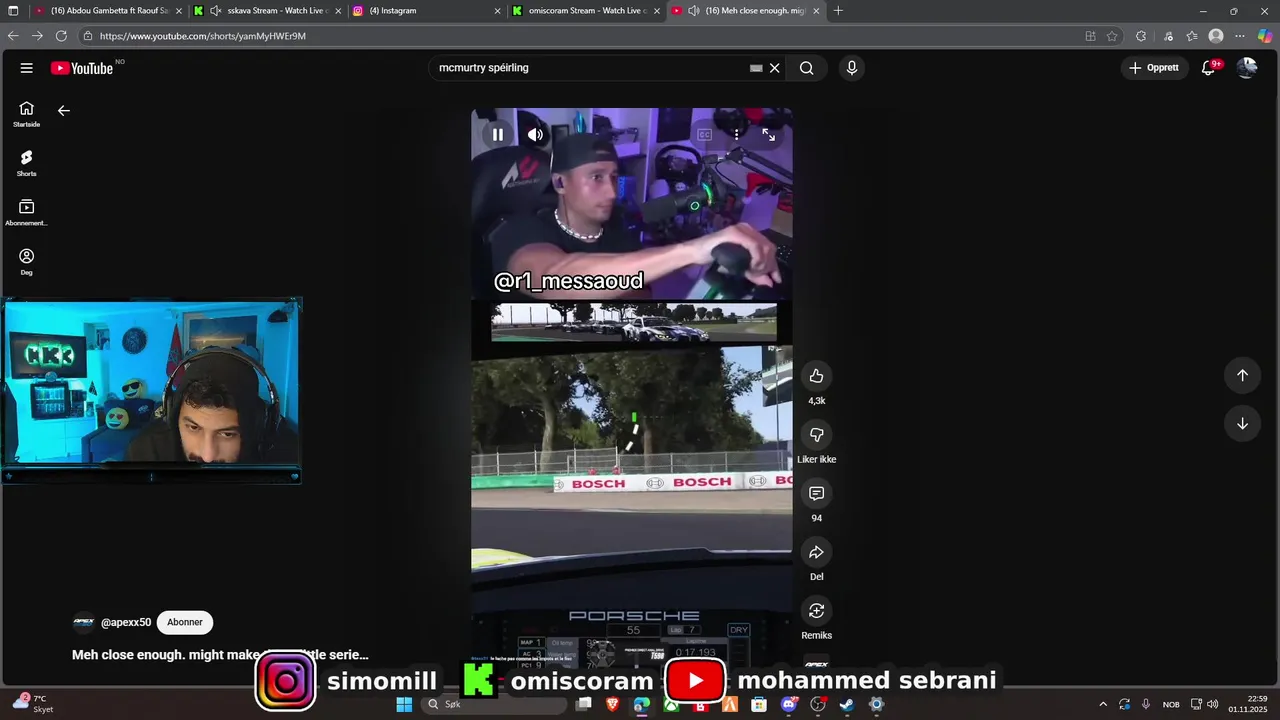The width and height of the screenshot is (1280, 720).
Task: Pause the playing Short
Action: [497, 134]
